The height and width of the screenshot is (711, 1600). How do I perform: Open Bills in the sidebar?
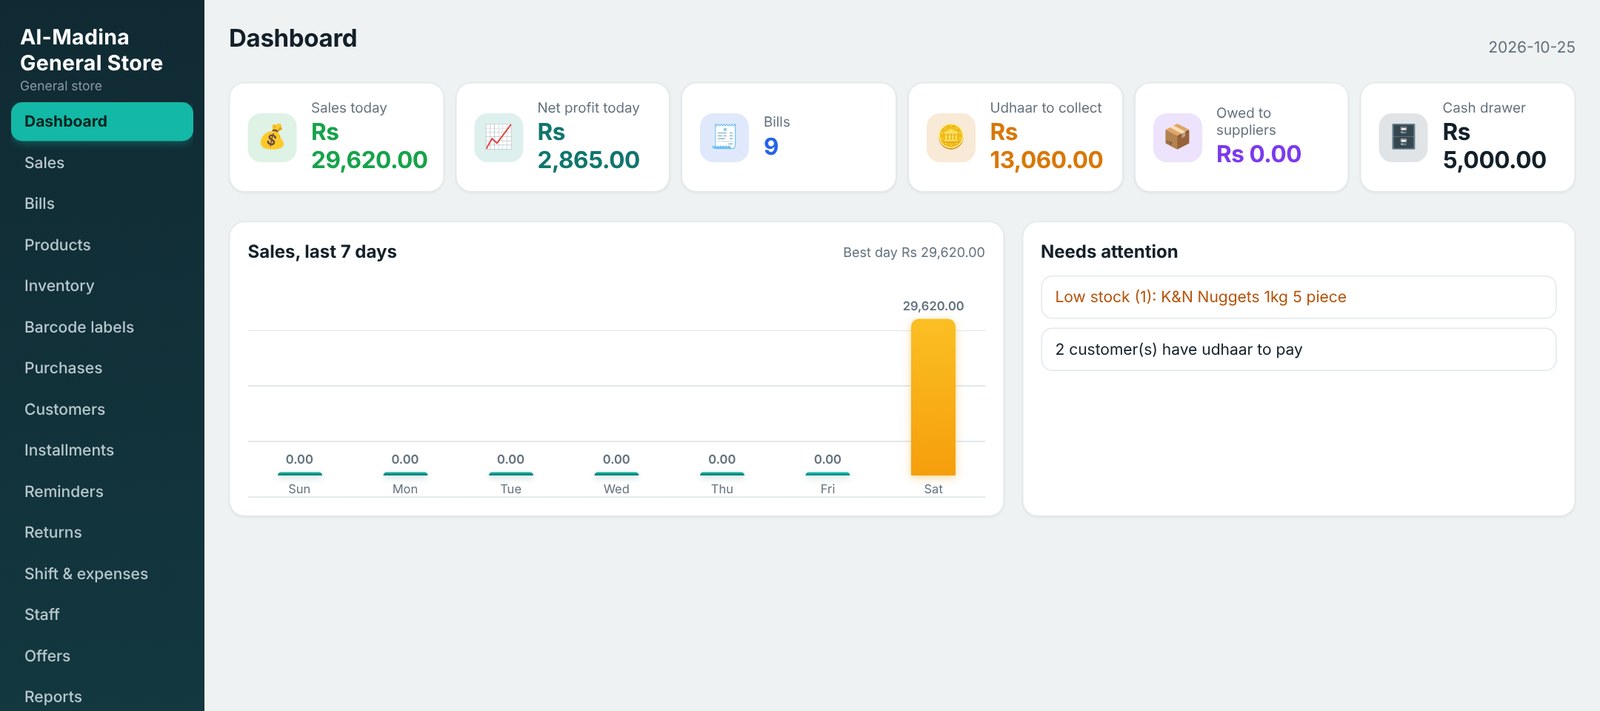[x=102, y=203]
